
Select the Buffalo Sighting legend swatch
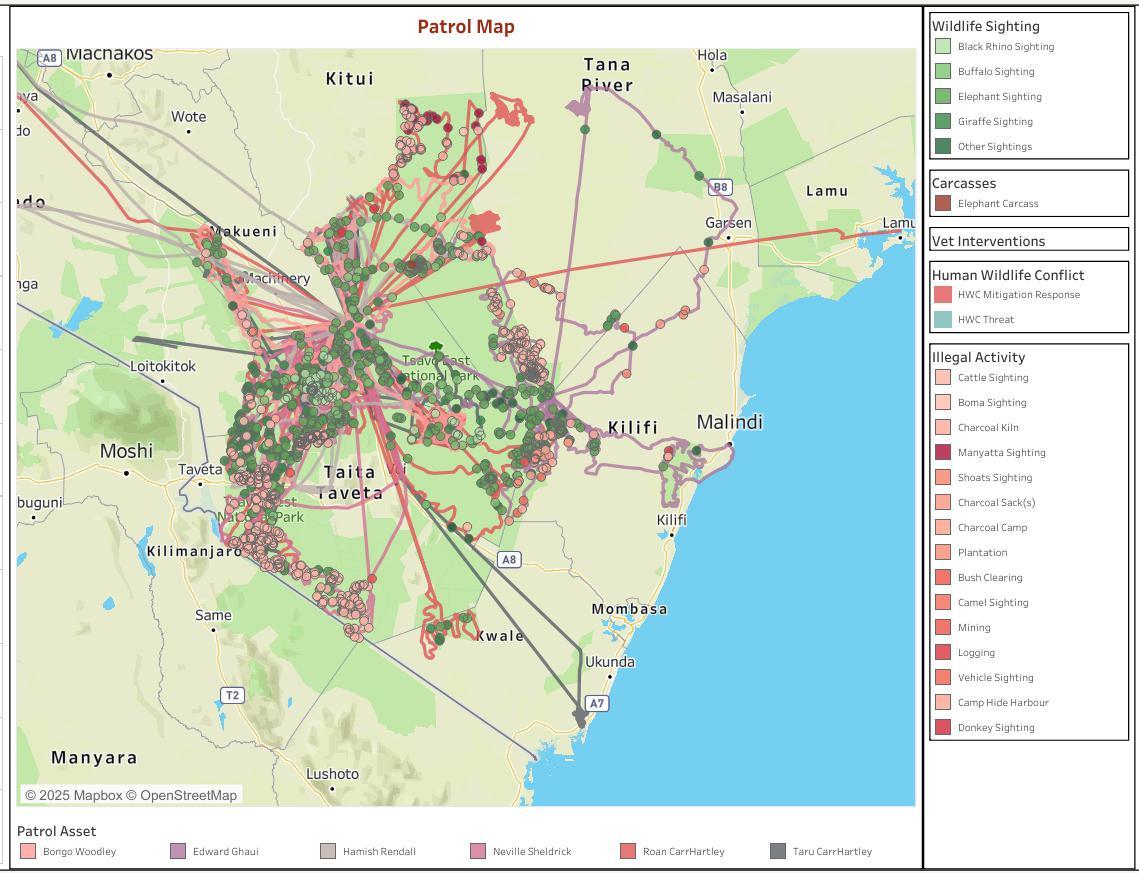click(942, 71)
